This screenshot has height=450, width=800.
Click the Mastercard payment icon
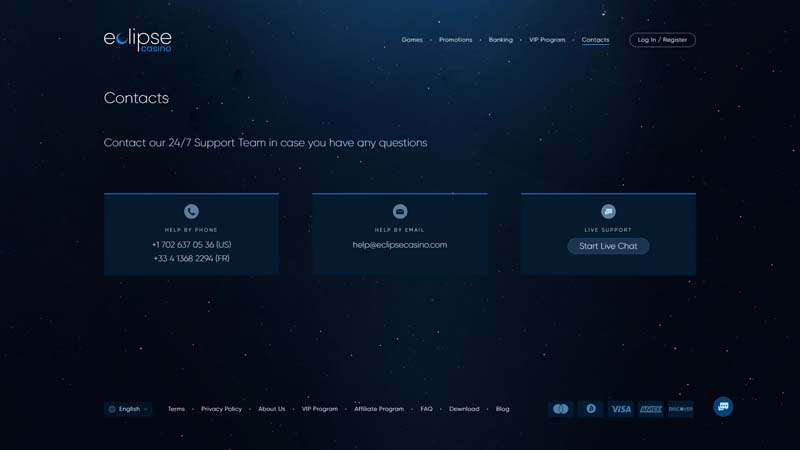tap(561, 409)
